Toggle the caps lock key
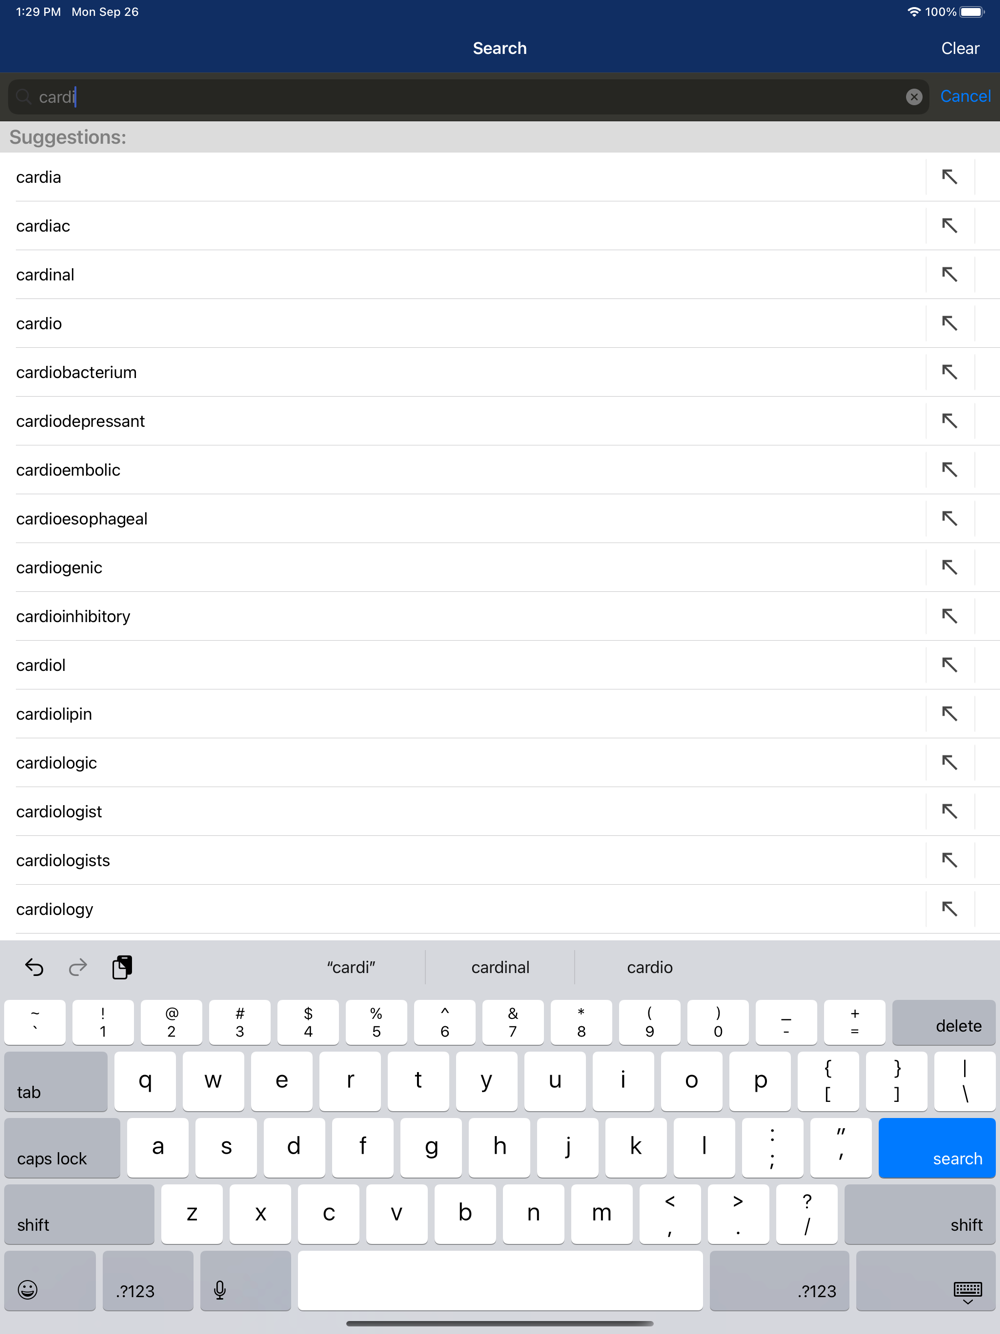Image resolution: width=1000 pixels, height=1334 pixels. pos(62,1148)
